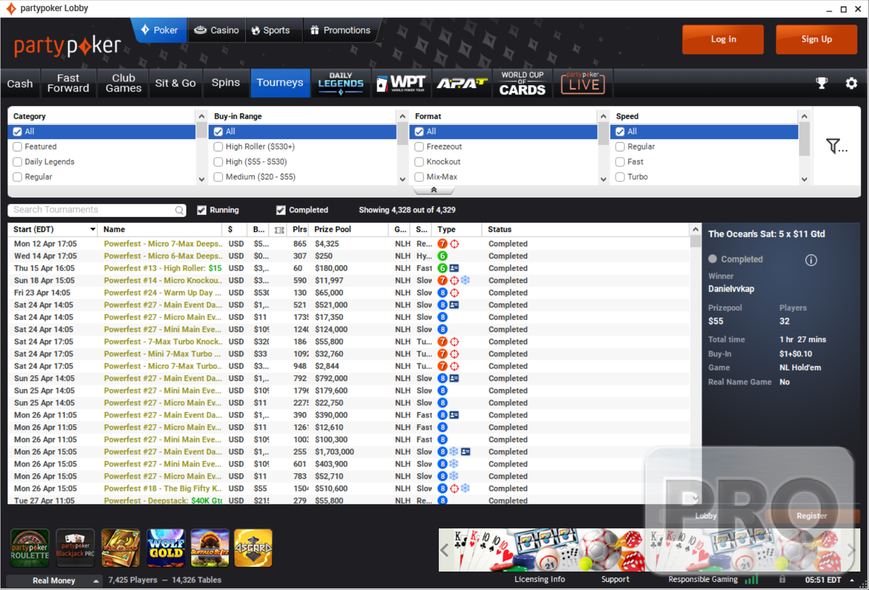Check the Featured category checkbox
This screenshot has width=869, height=590.
coord(17,147)
